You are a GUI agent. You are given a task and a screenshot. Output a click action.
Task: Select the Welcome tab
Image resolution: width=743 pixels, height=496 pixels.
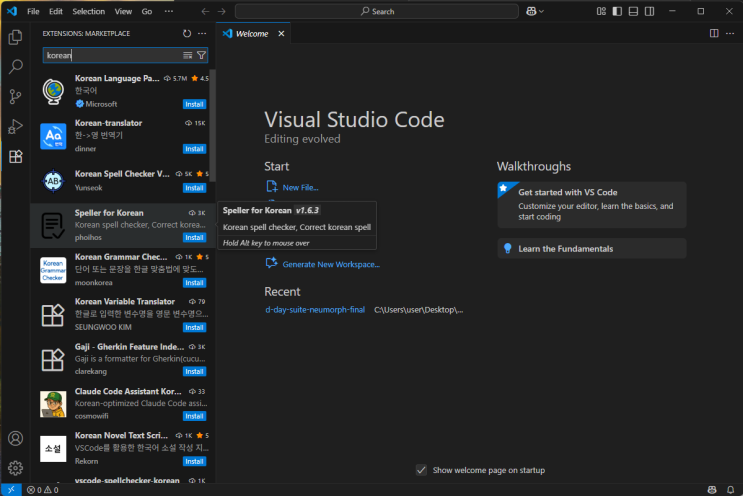tap(252, 34)
